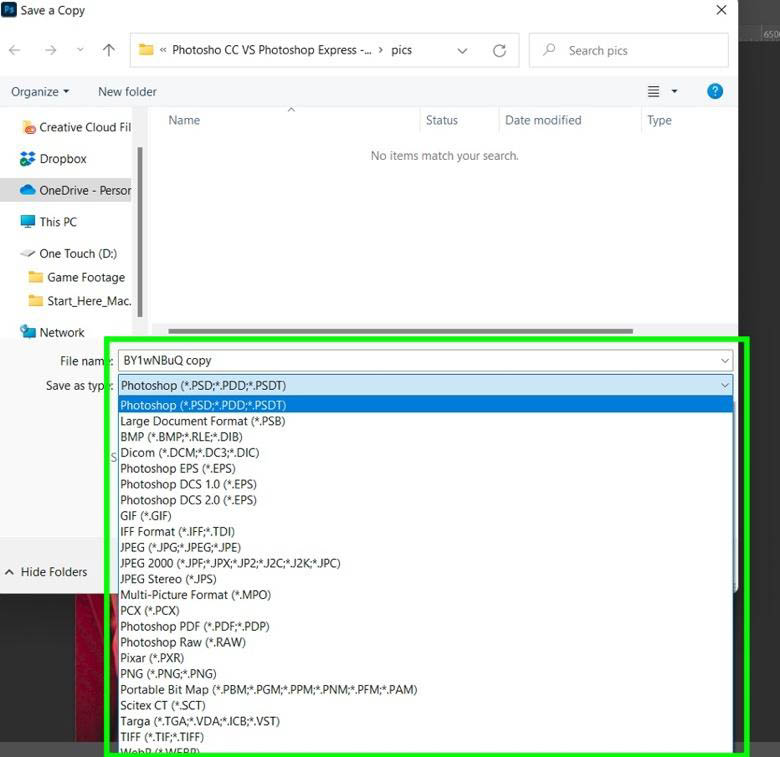Sort by the Name column
780x757 pixels.
click(x=184, y=120)
